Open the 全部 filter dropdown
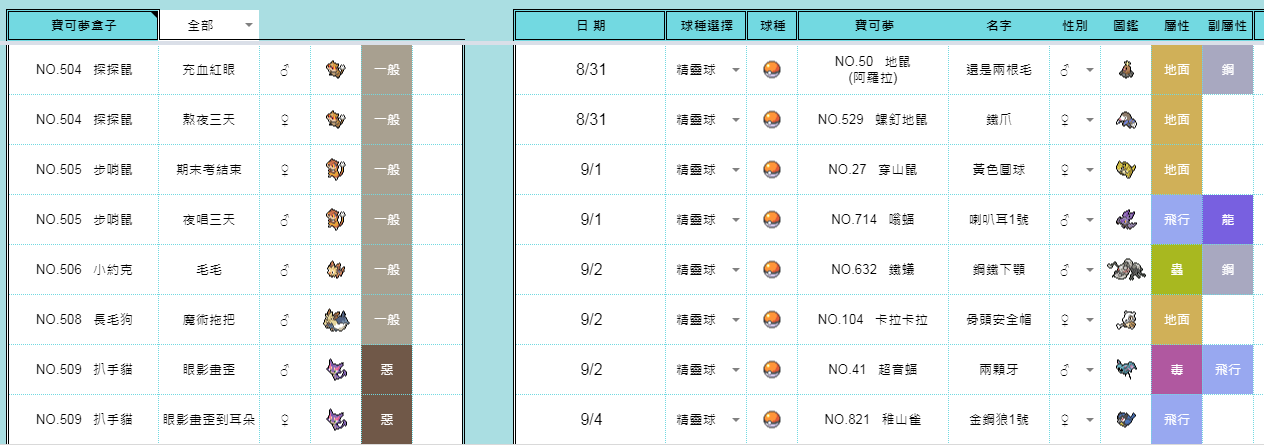The image size is (1264, 445). point(209,25)
